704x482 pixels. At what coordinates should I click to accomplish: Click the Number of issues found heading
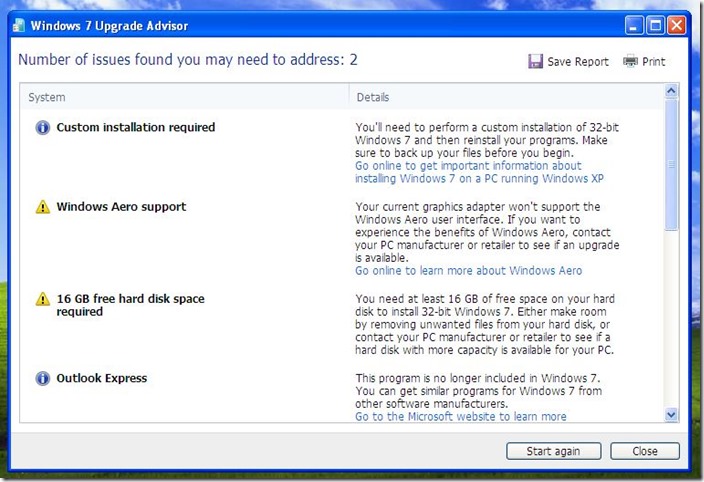coord(188,60)
